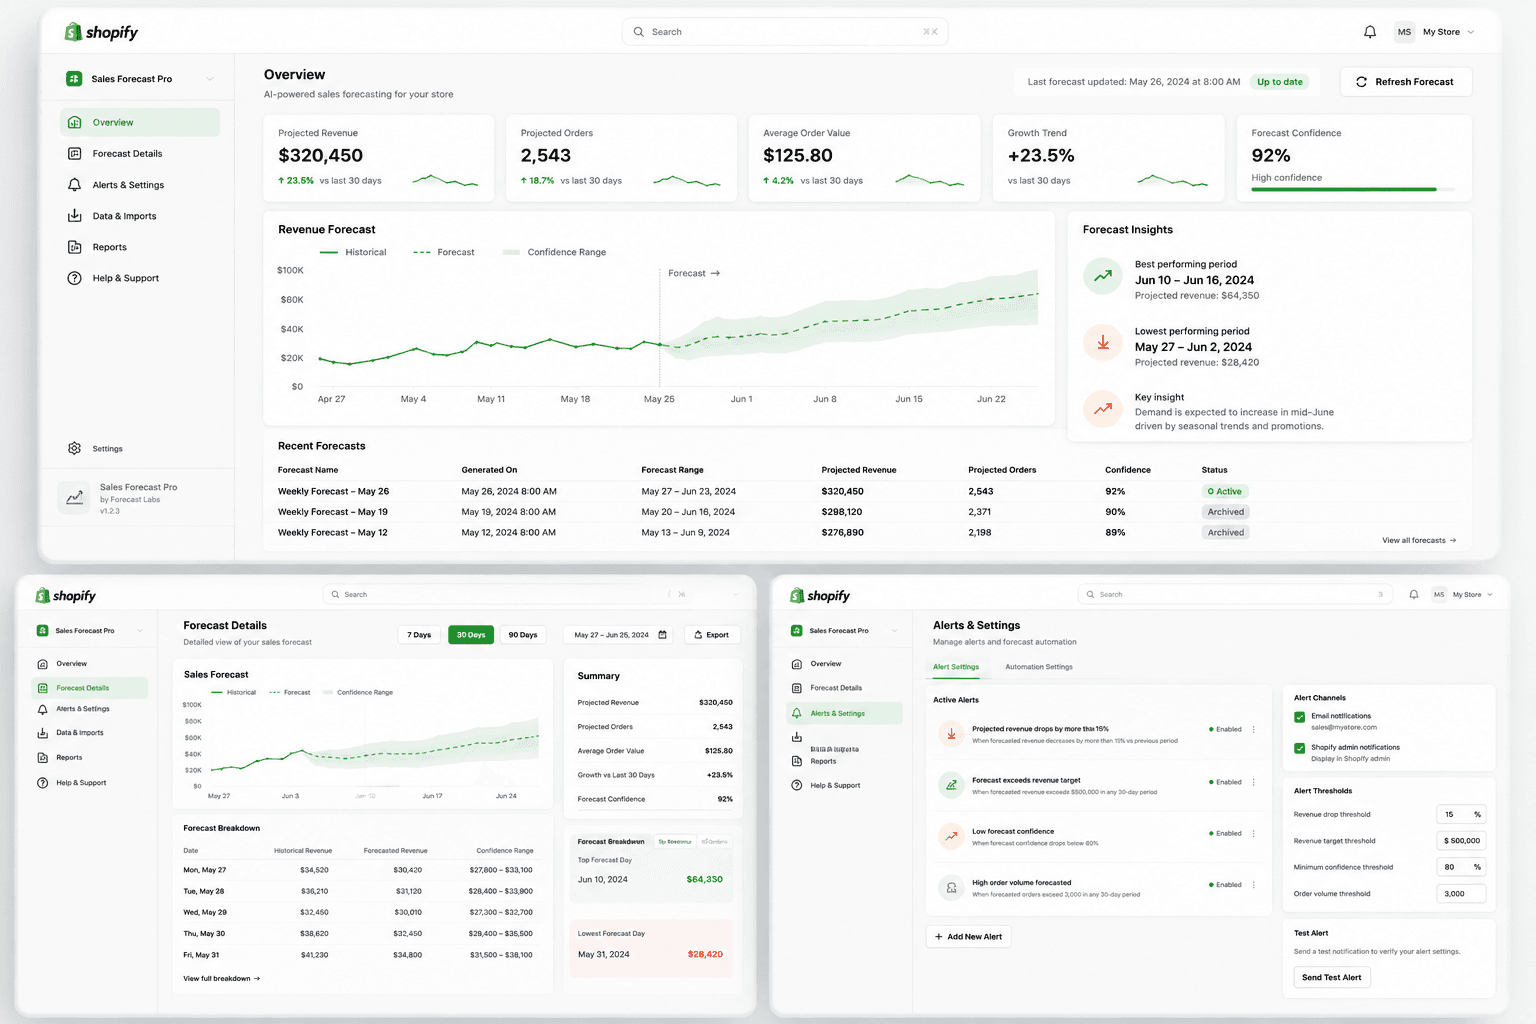Open the May 27 – Jun 25, 2024 date picker

tap(620, 635)
